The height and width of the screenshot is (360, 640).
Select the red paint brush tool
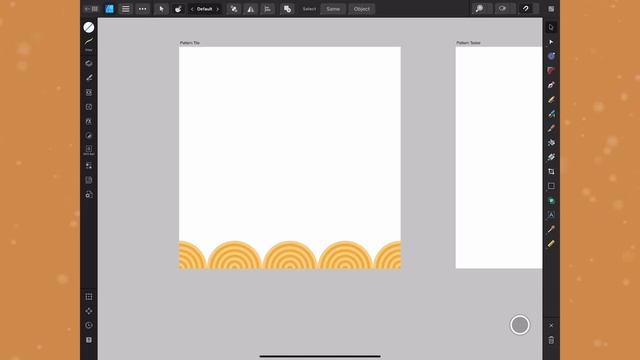(551, 128)
